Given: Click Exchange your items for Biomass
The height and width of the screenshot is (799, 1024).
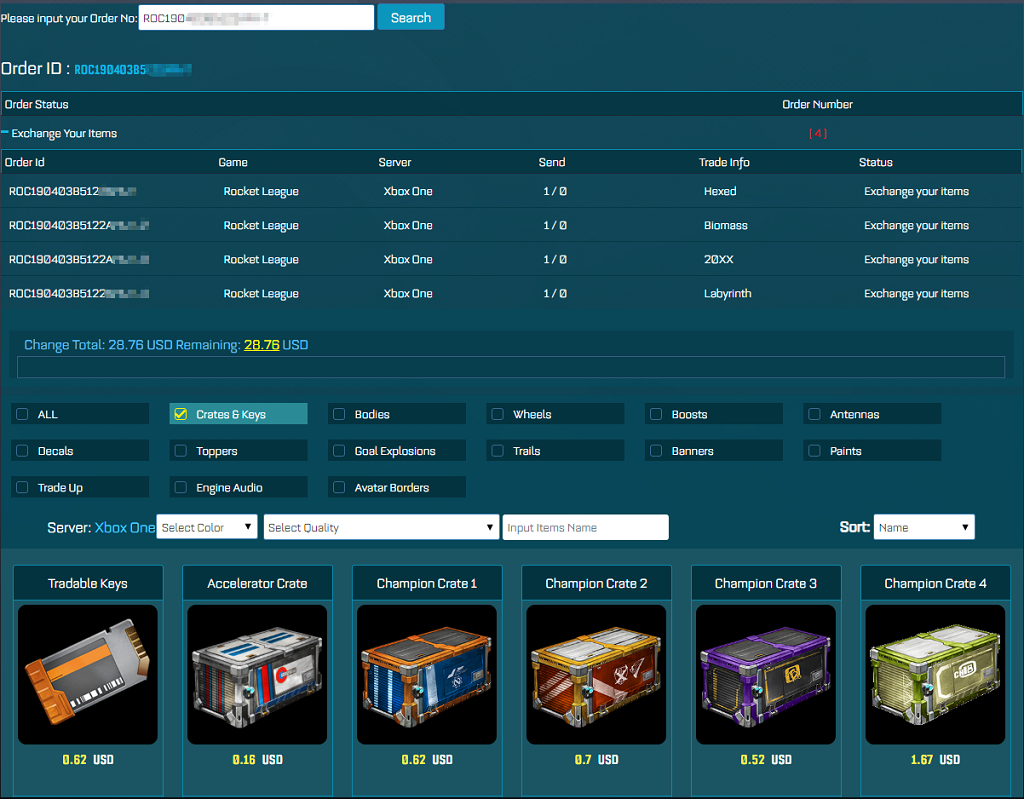Looking at the screenshot, I should tap(916, 225).
